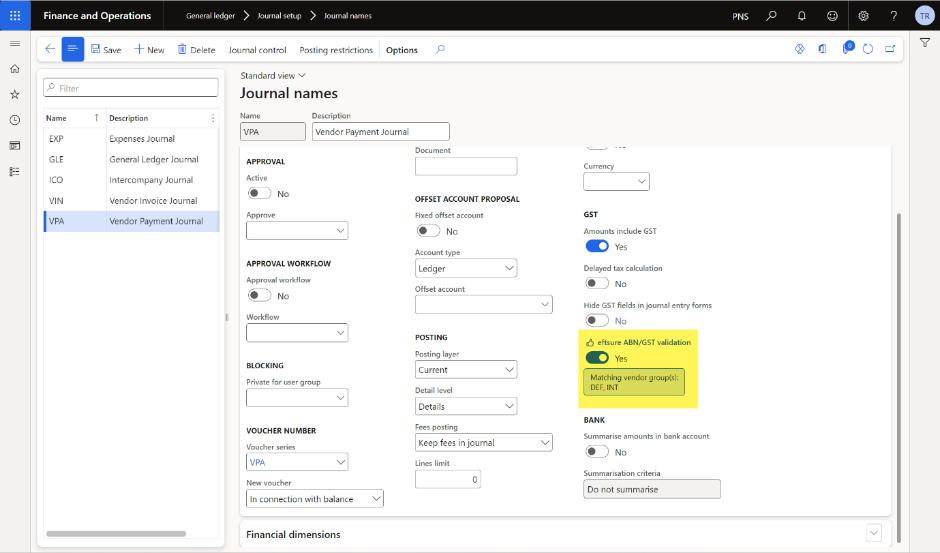Expand the navigation pane hamburger

[x=15, y=44]
